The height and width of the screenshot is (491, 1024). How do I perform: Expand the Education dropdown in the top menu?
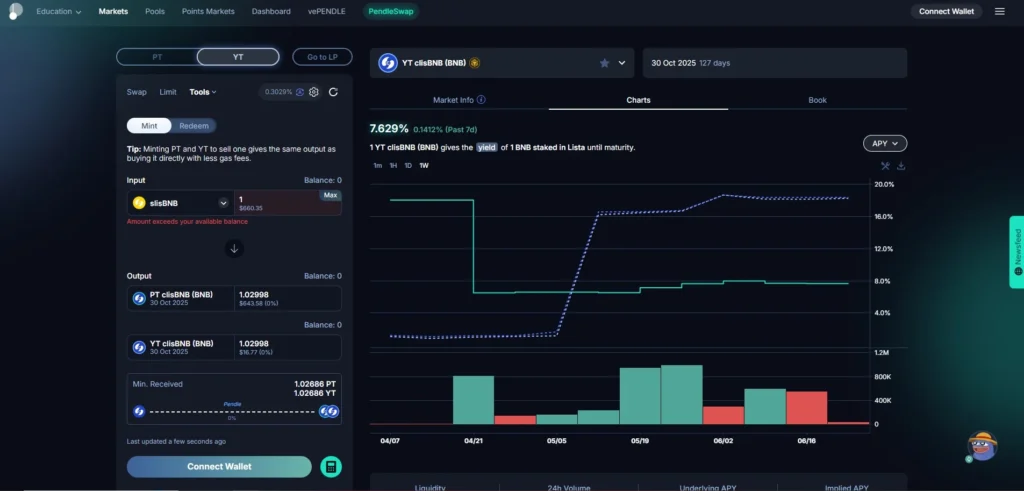pos(59,11)
